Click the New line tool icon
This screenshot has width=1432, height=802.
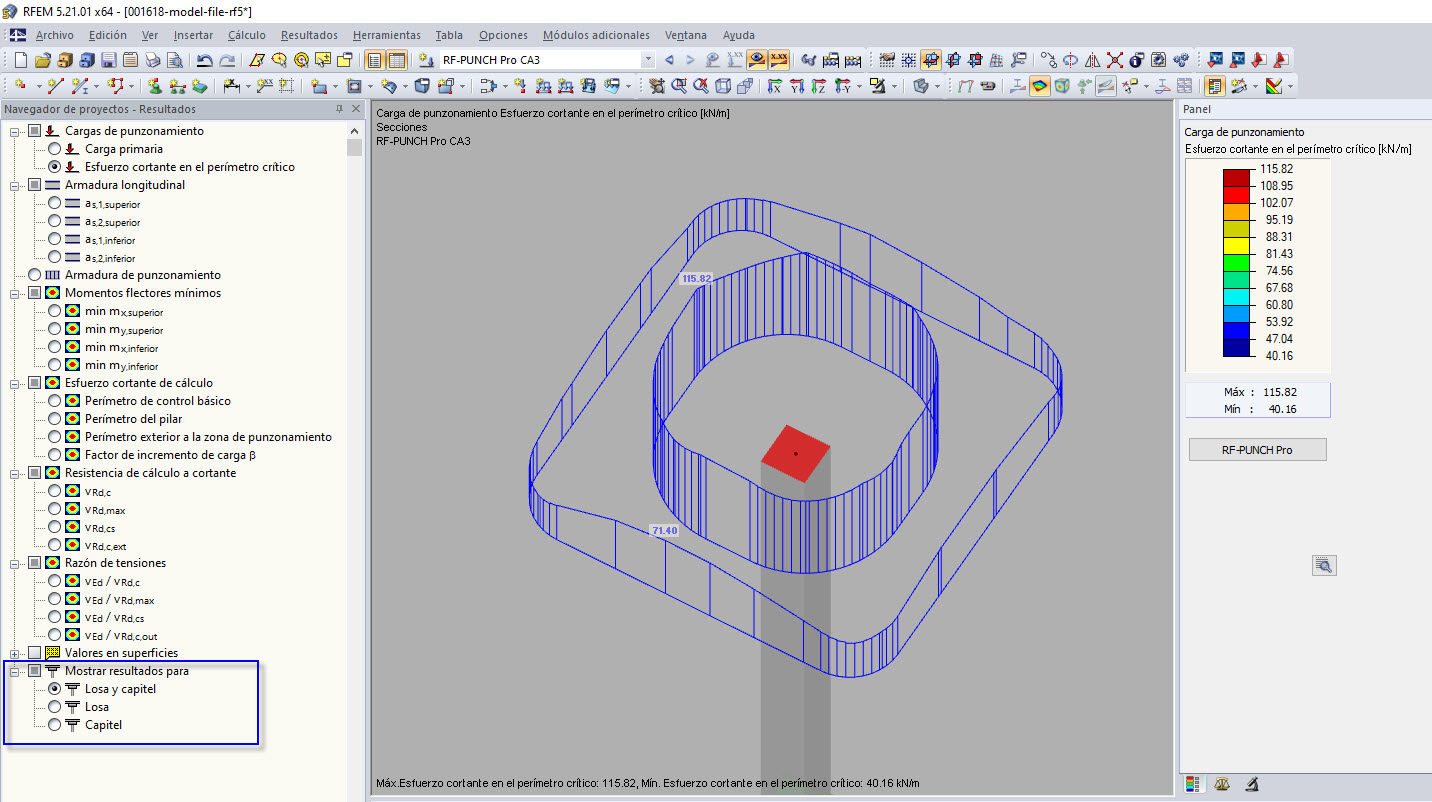(56, 87)
